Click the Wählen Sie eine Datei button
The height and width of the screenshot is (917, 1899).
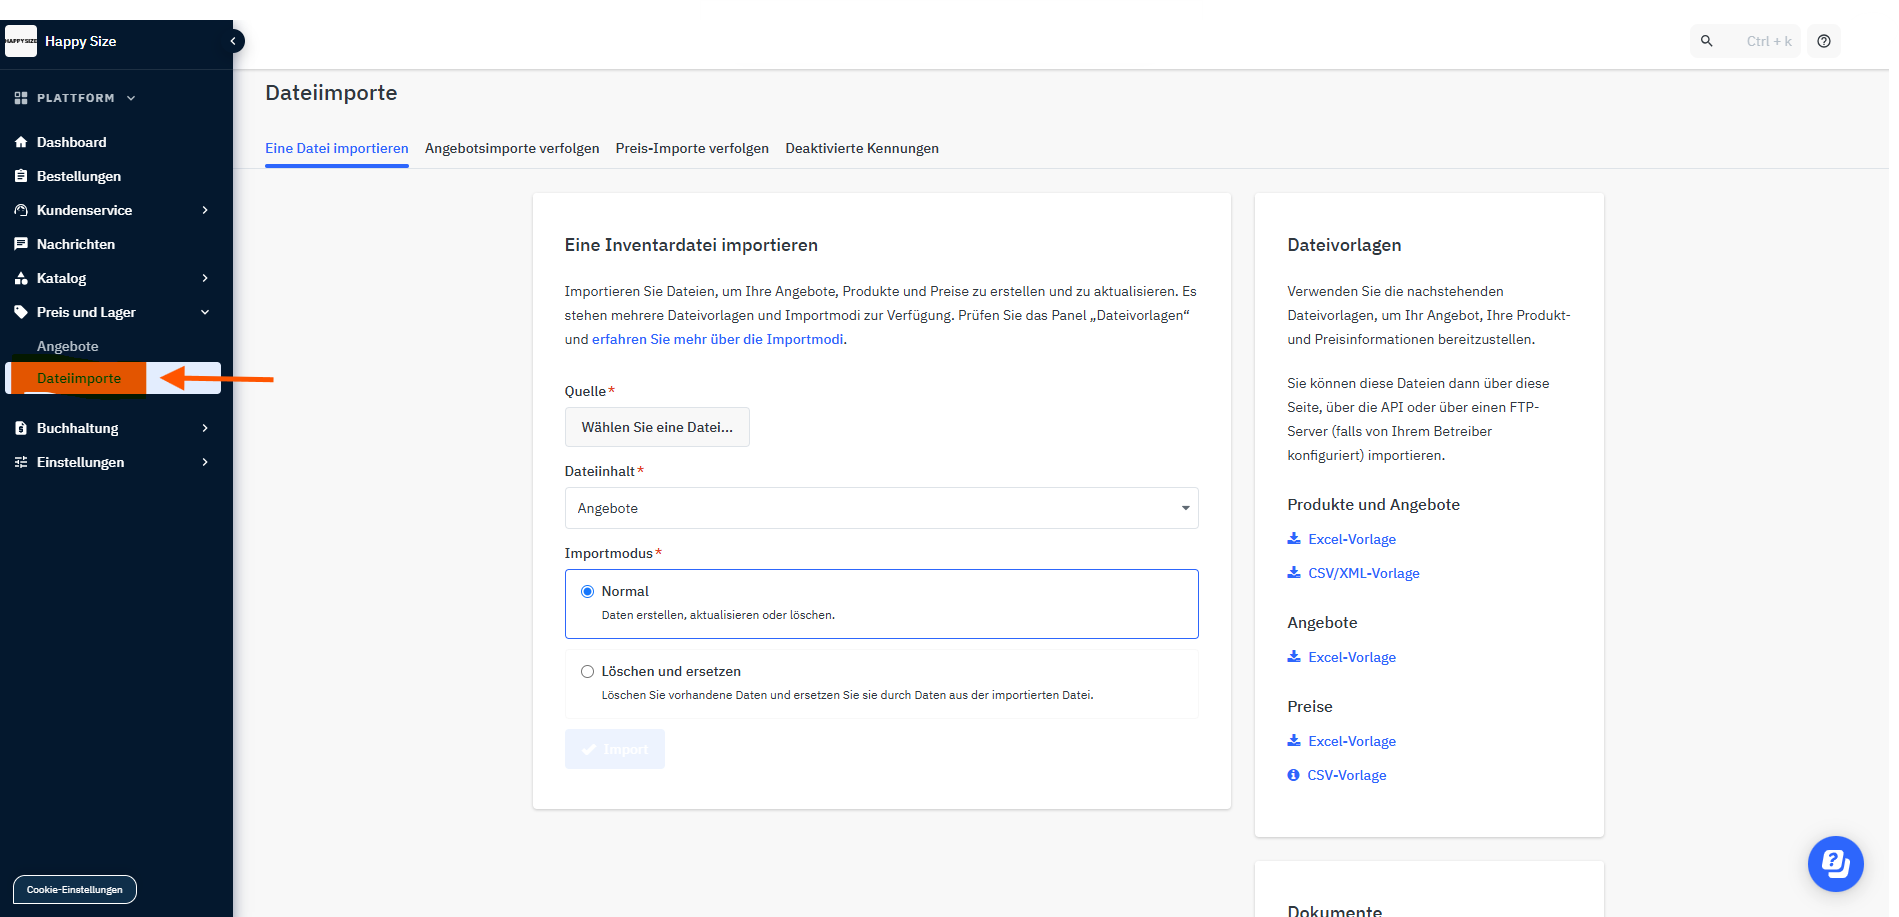coord(657,427)
